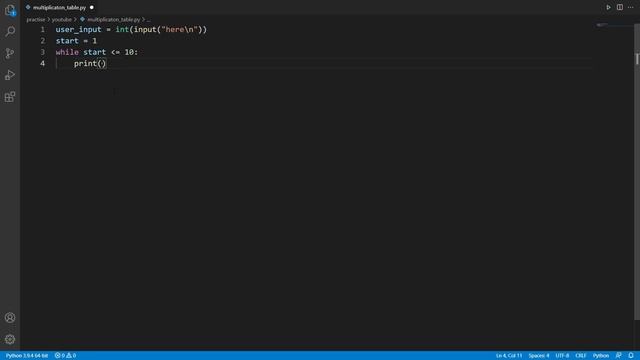
Task: Click the number 10 on line 3
Action: pos(129,52)
